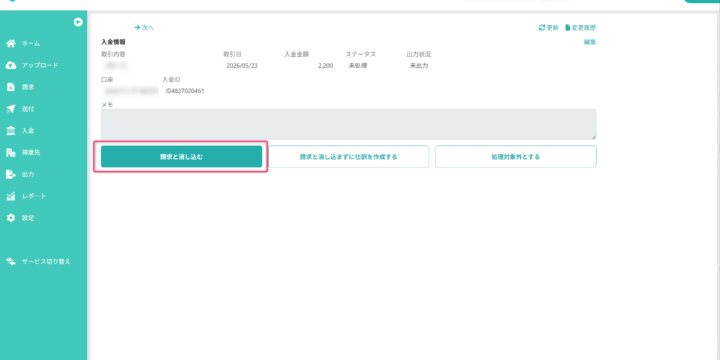
Task: Click the change history document icon
Action: coord(568,28)
